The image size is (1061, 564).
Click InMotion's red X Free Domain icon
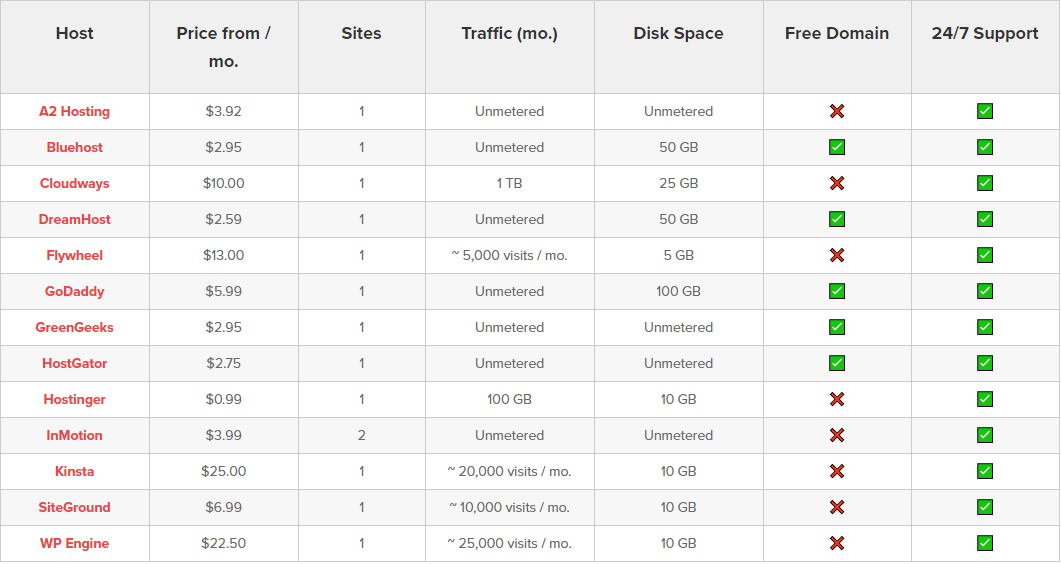coord(837,435)
